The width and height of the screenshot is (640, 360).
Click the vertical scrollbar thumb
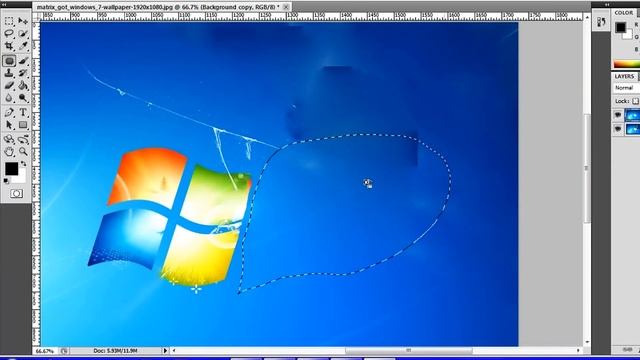(587, 168)
